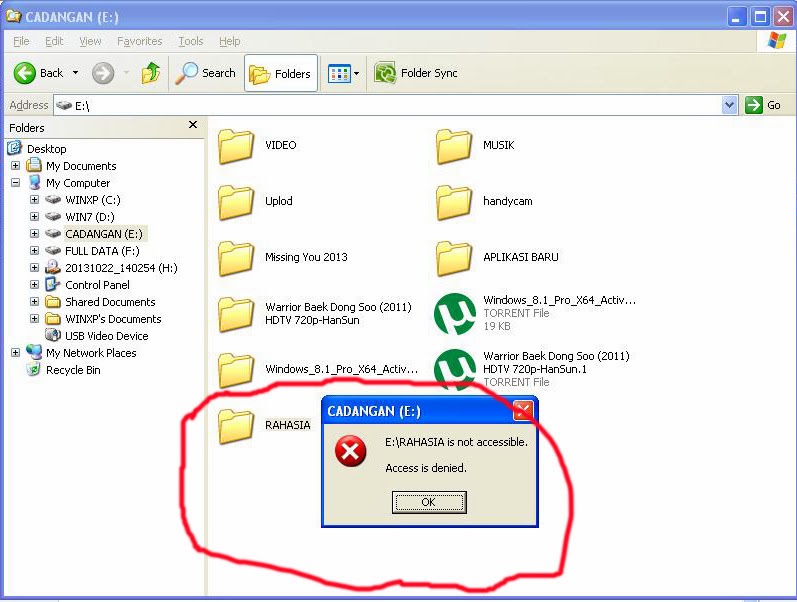The image size is (797, 602).
Task: Expand FULL DATA (F:) drive node
Action: point(34,250)
